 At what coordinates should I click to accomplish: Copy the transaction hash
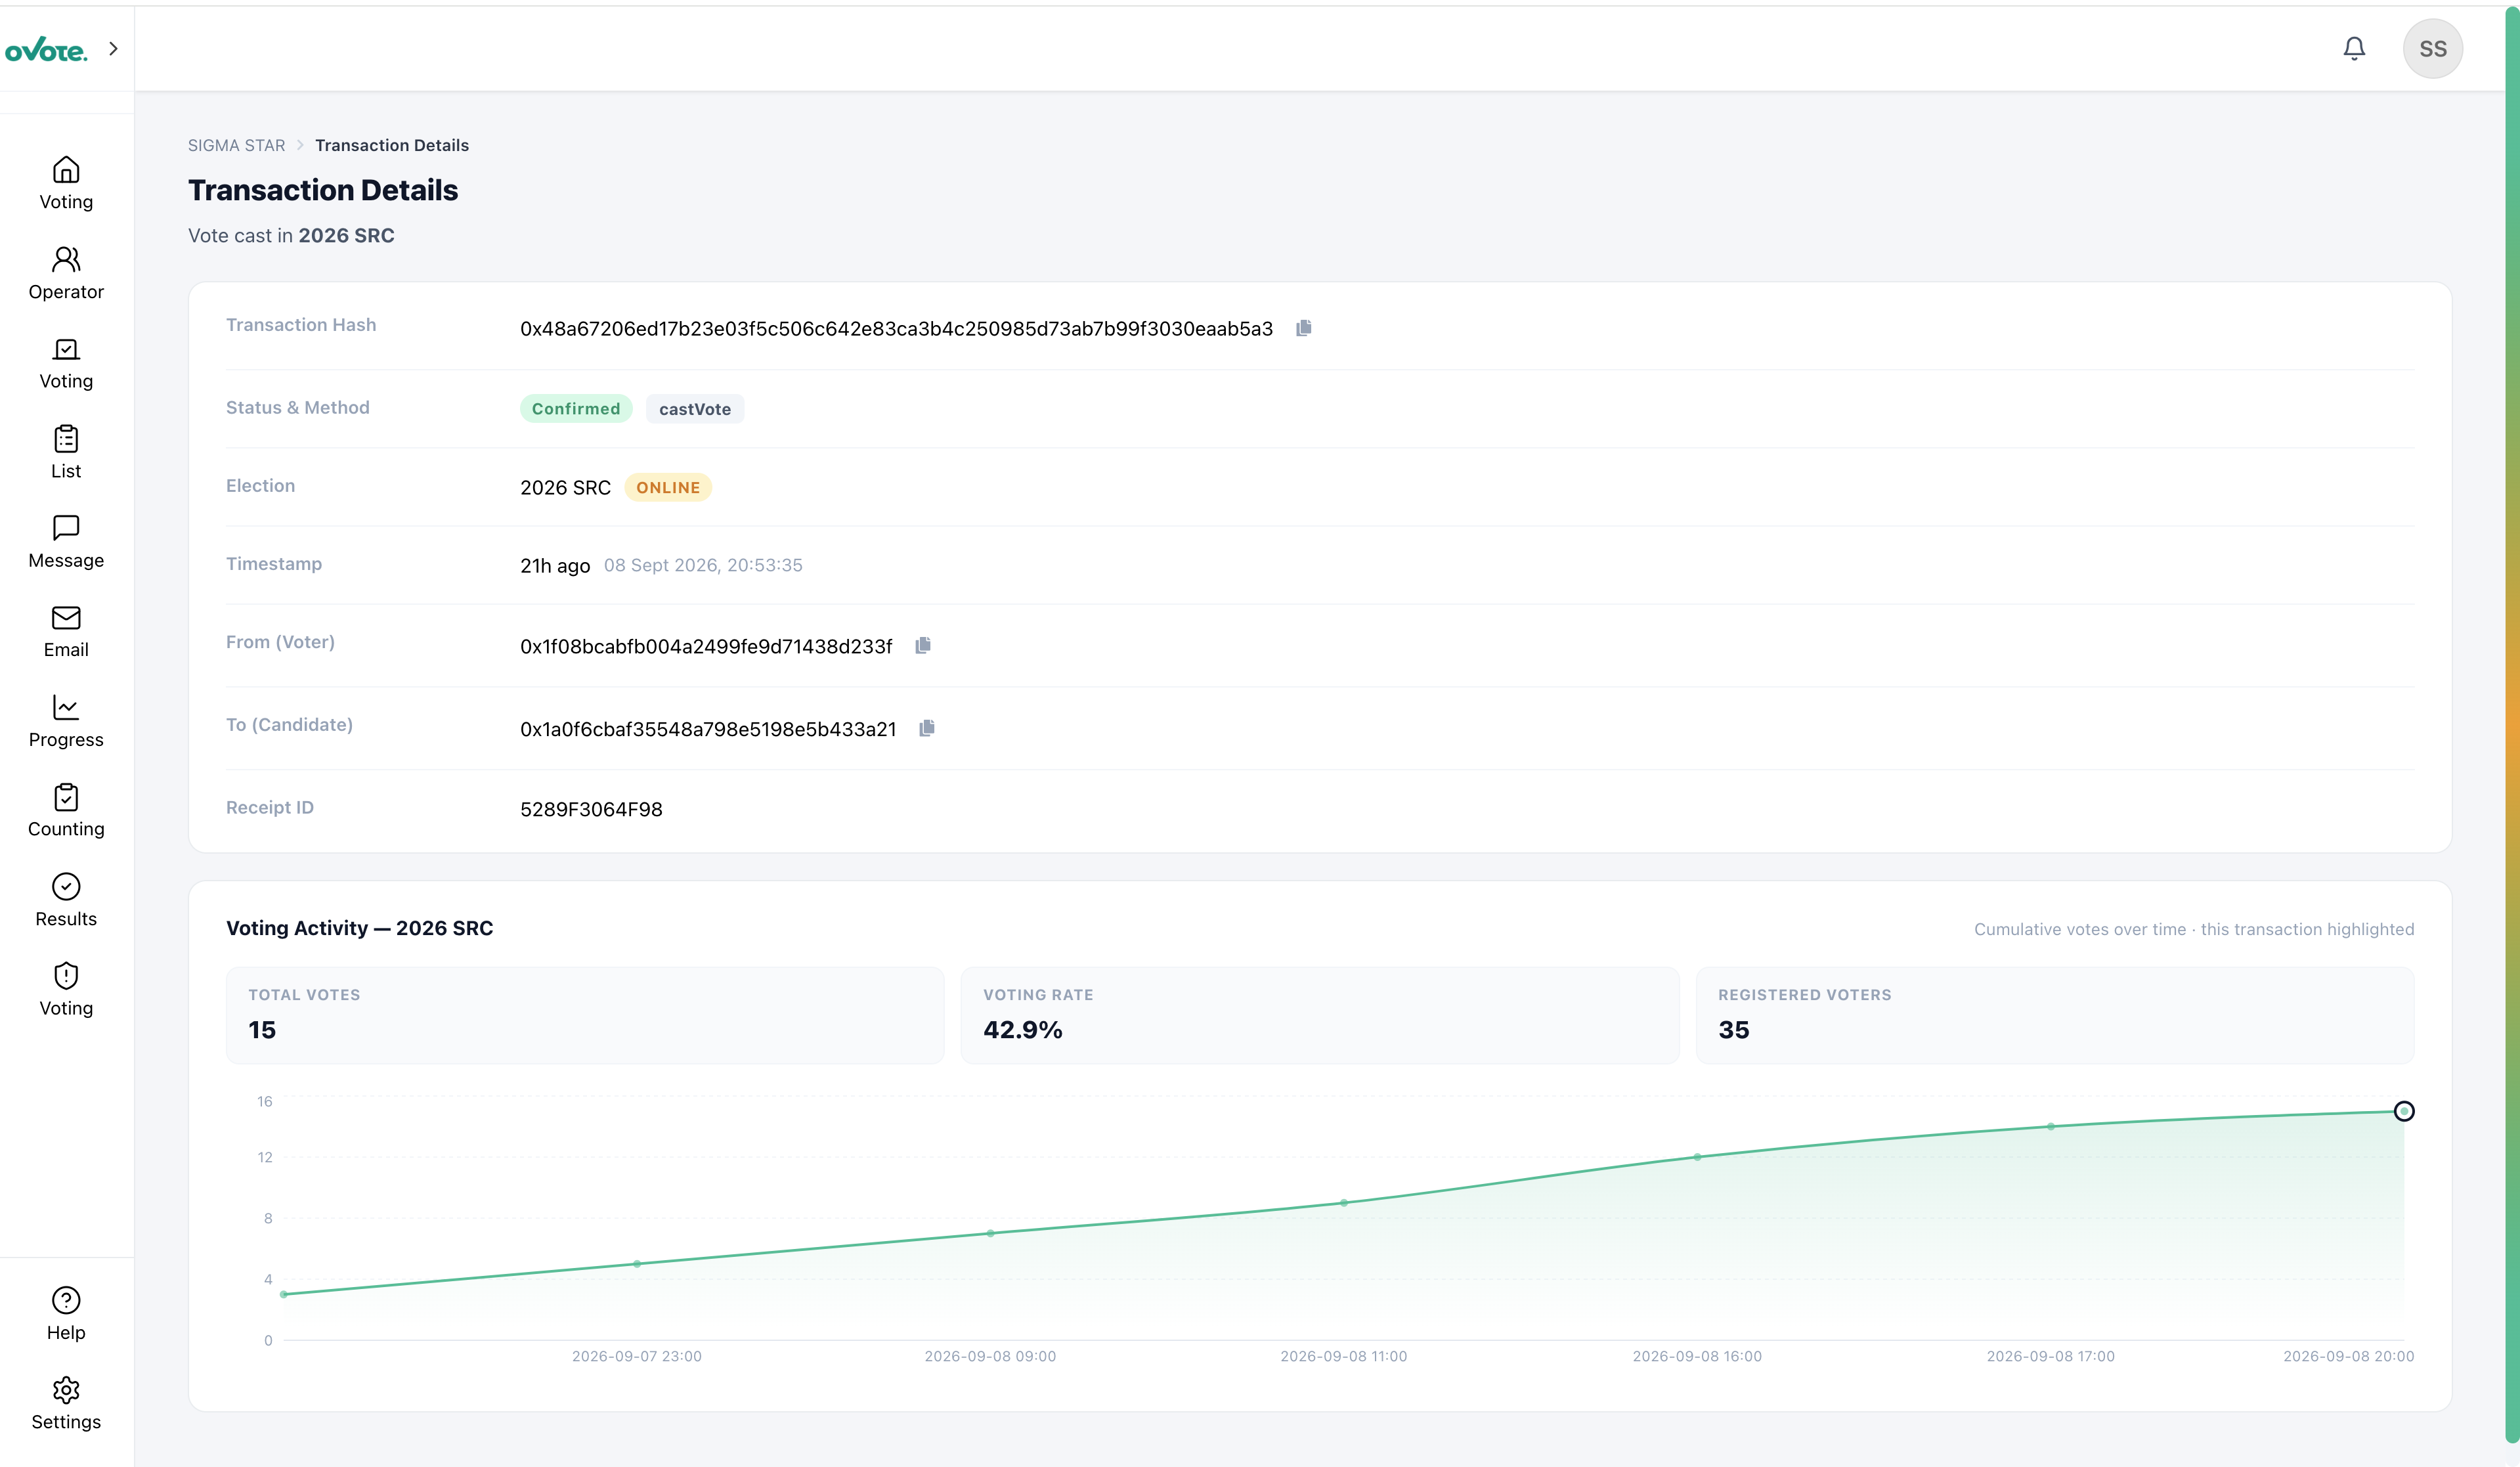(x=1304, y=328)
